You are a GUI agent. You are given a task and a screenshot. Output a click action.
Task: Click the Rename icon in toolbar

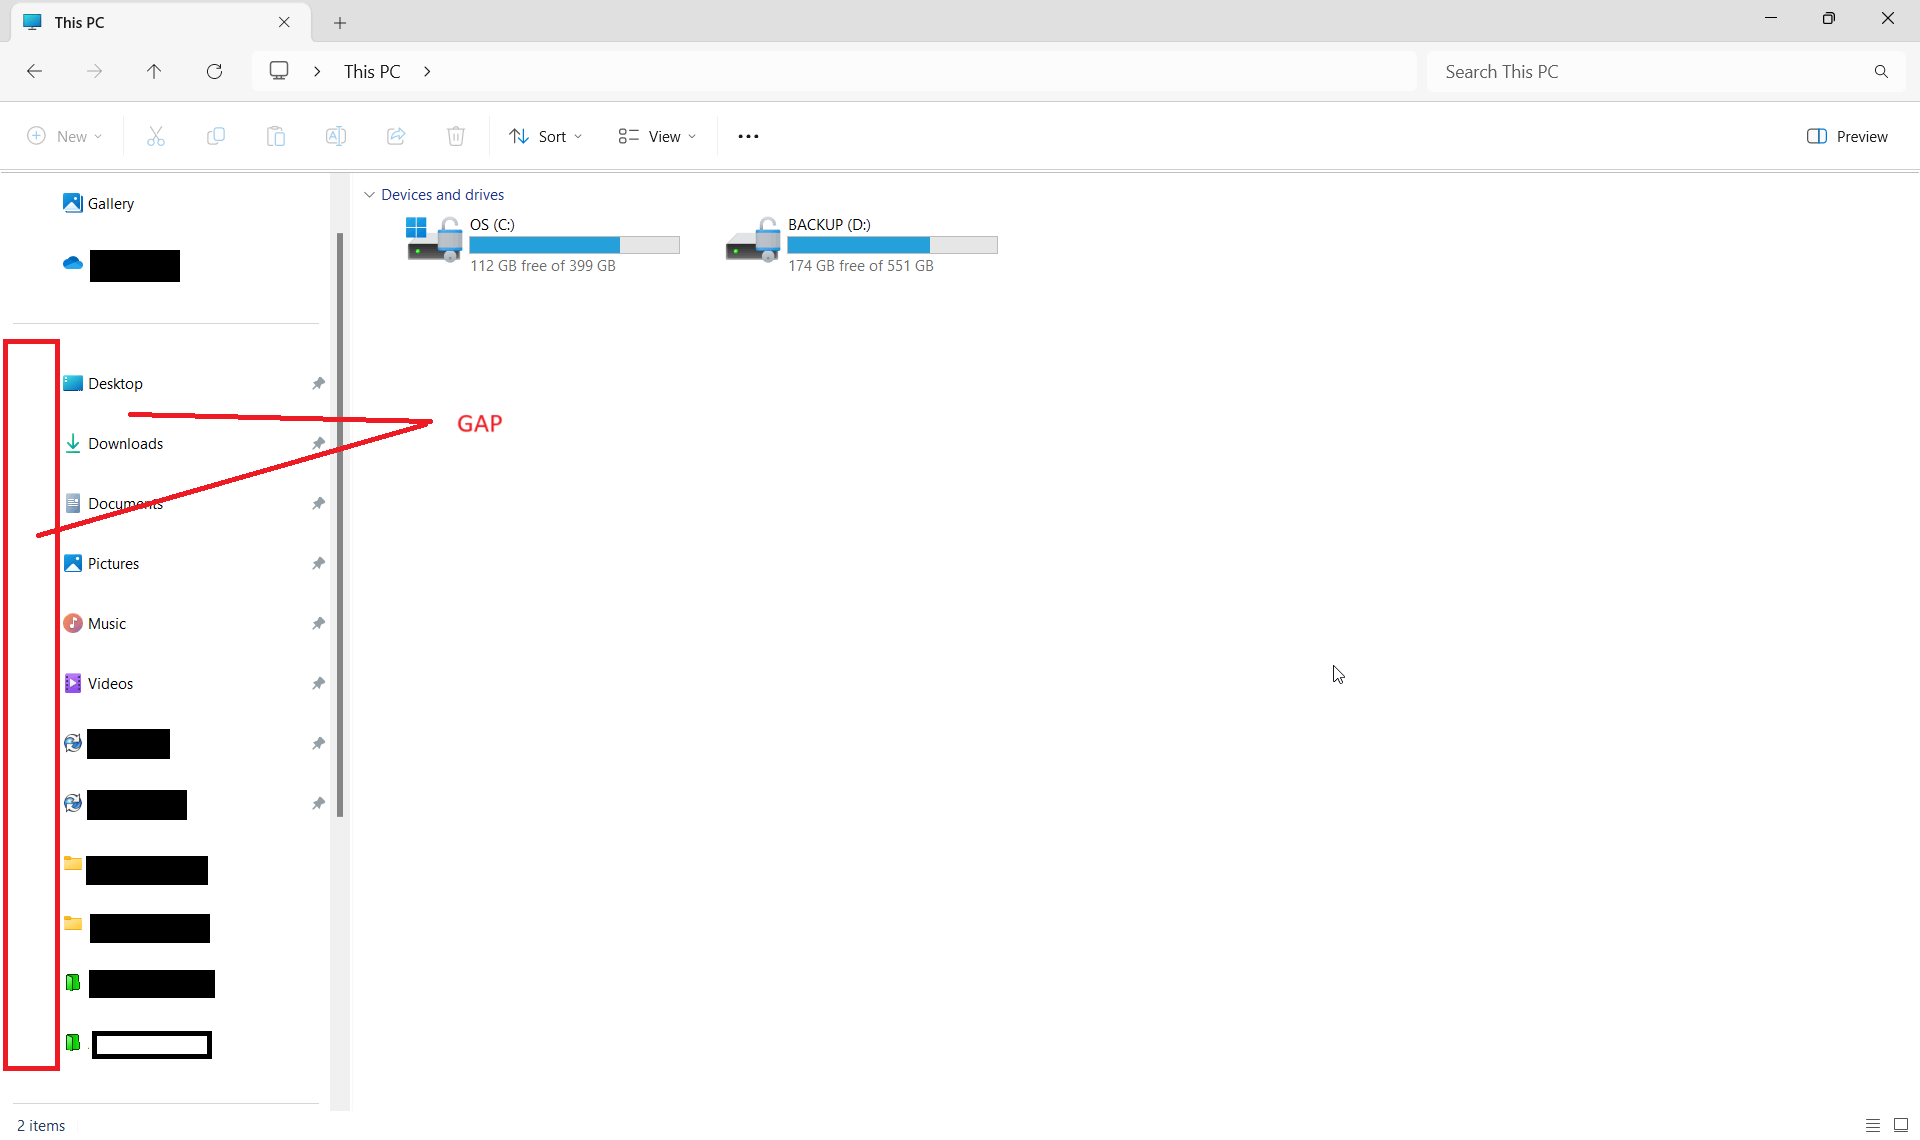point(336,136)
